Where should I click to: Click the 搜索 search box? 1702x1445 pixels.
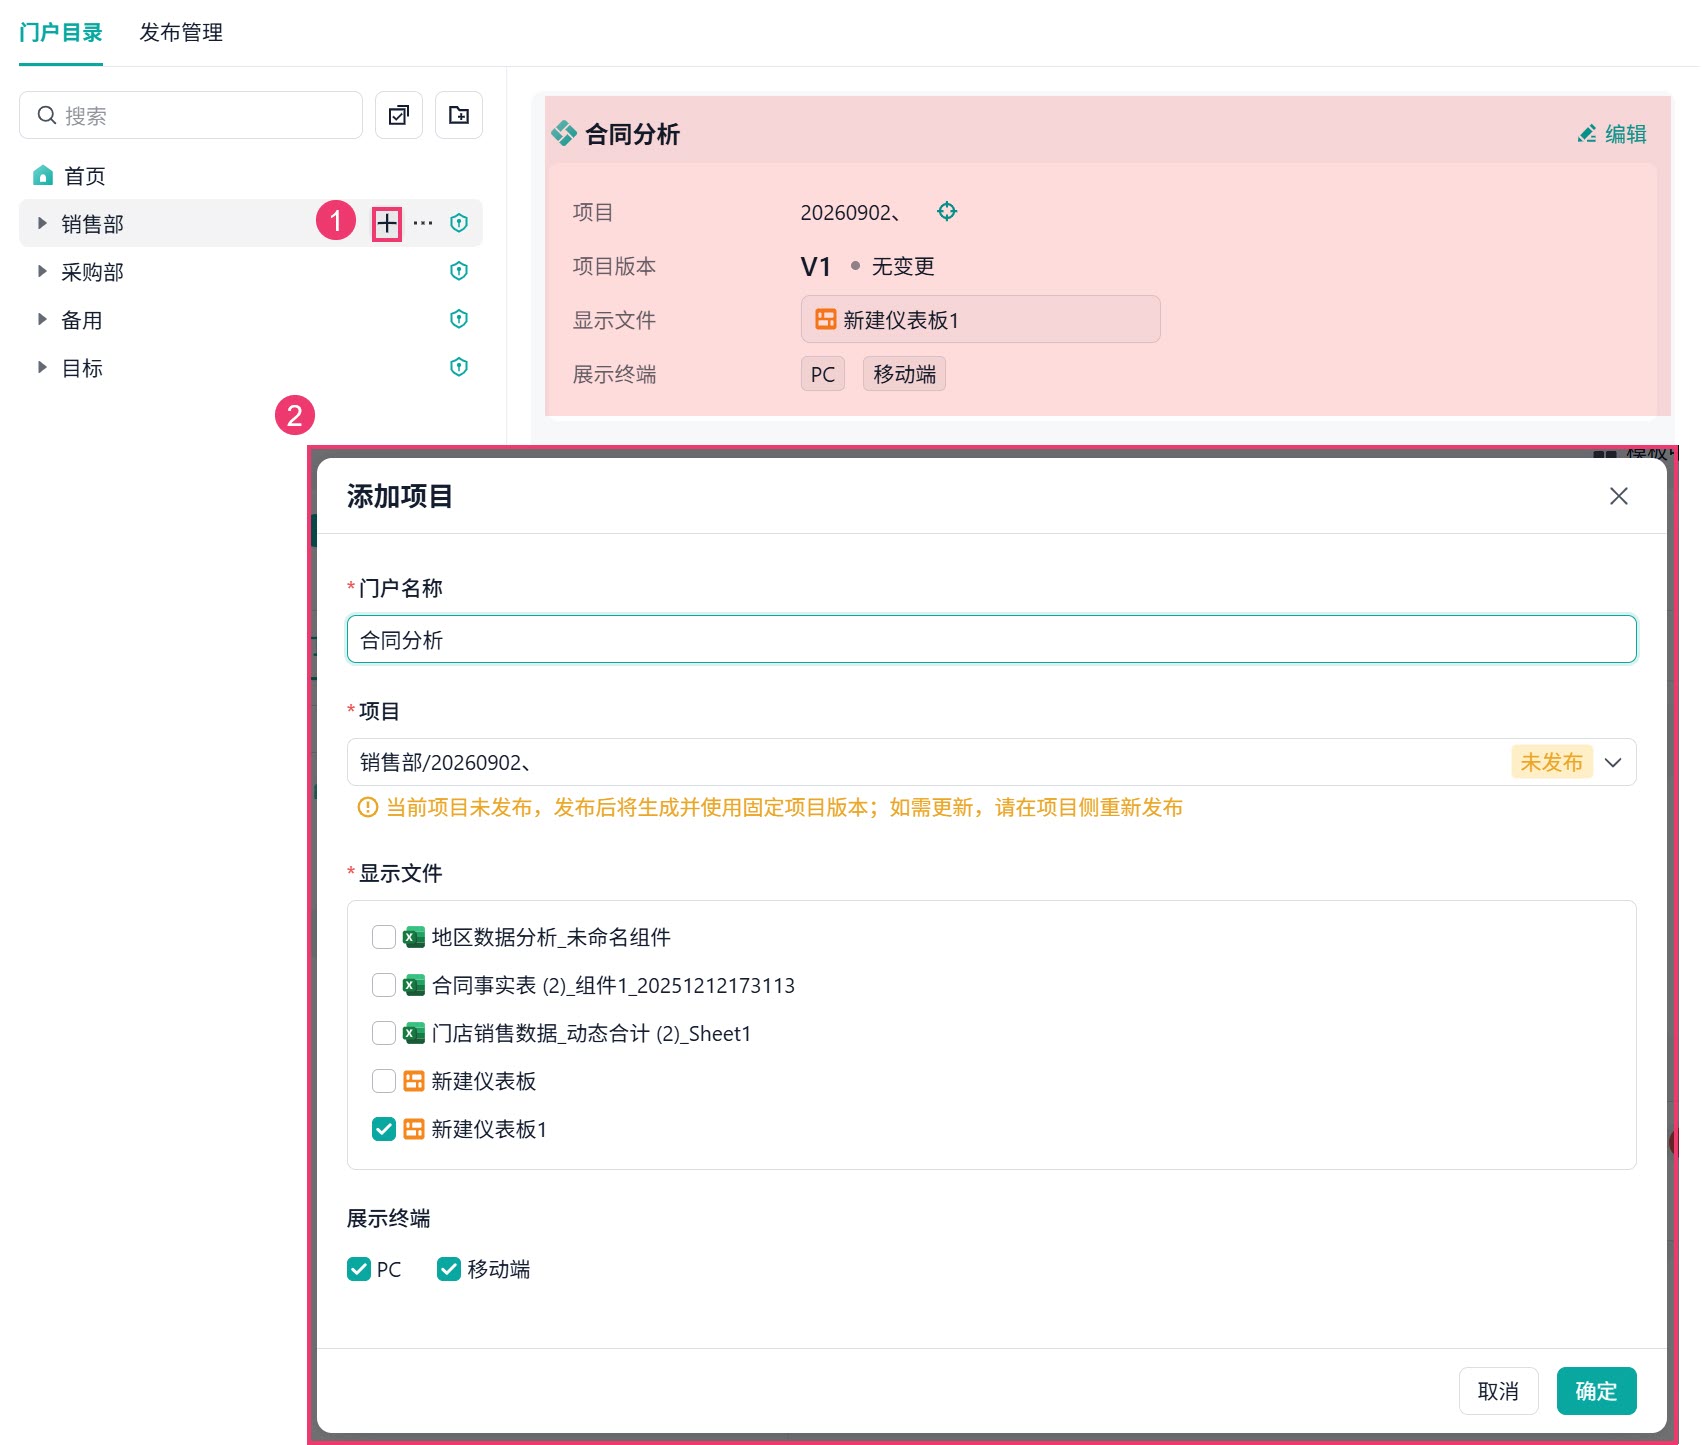[191, 115]
